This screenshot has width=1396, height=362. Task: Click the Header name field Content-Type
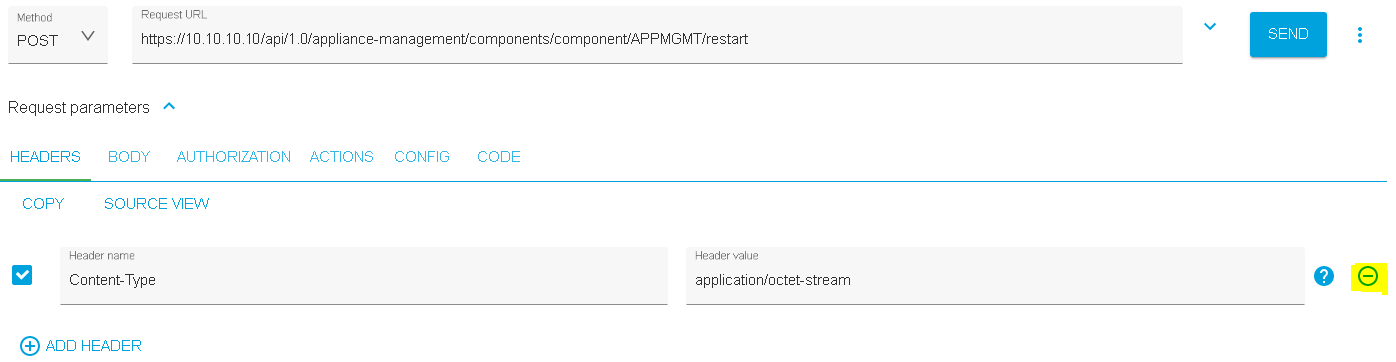tap(364, 275)
